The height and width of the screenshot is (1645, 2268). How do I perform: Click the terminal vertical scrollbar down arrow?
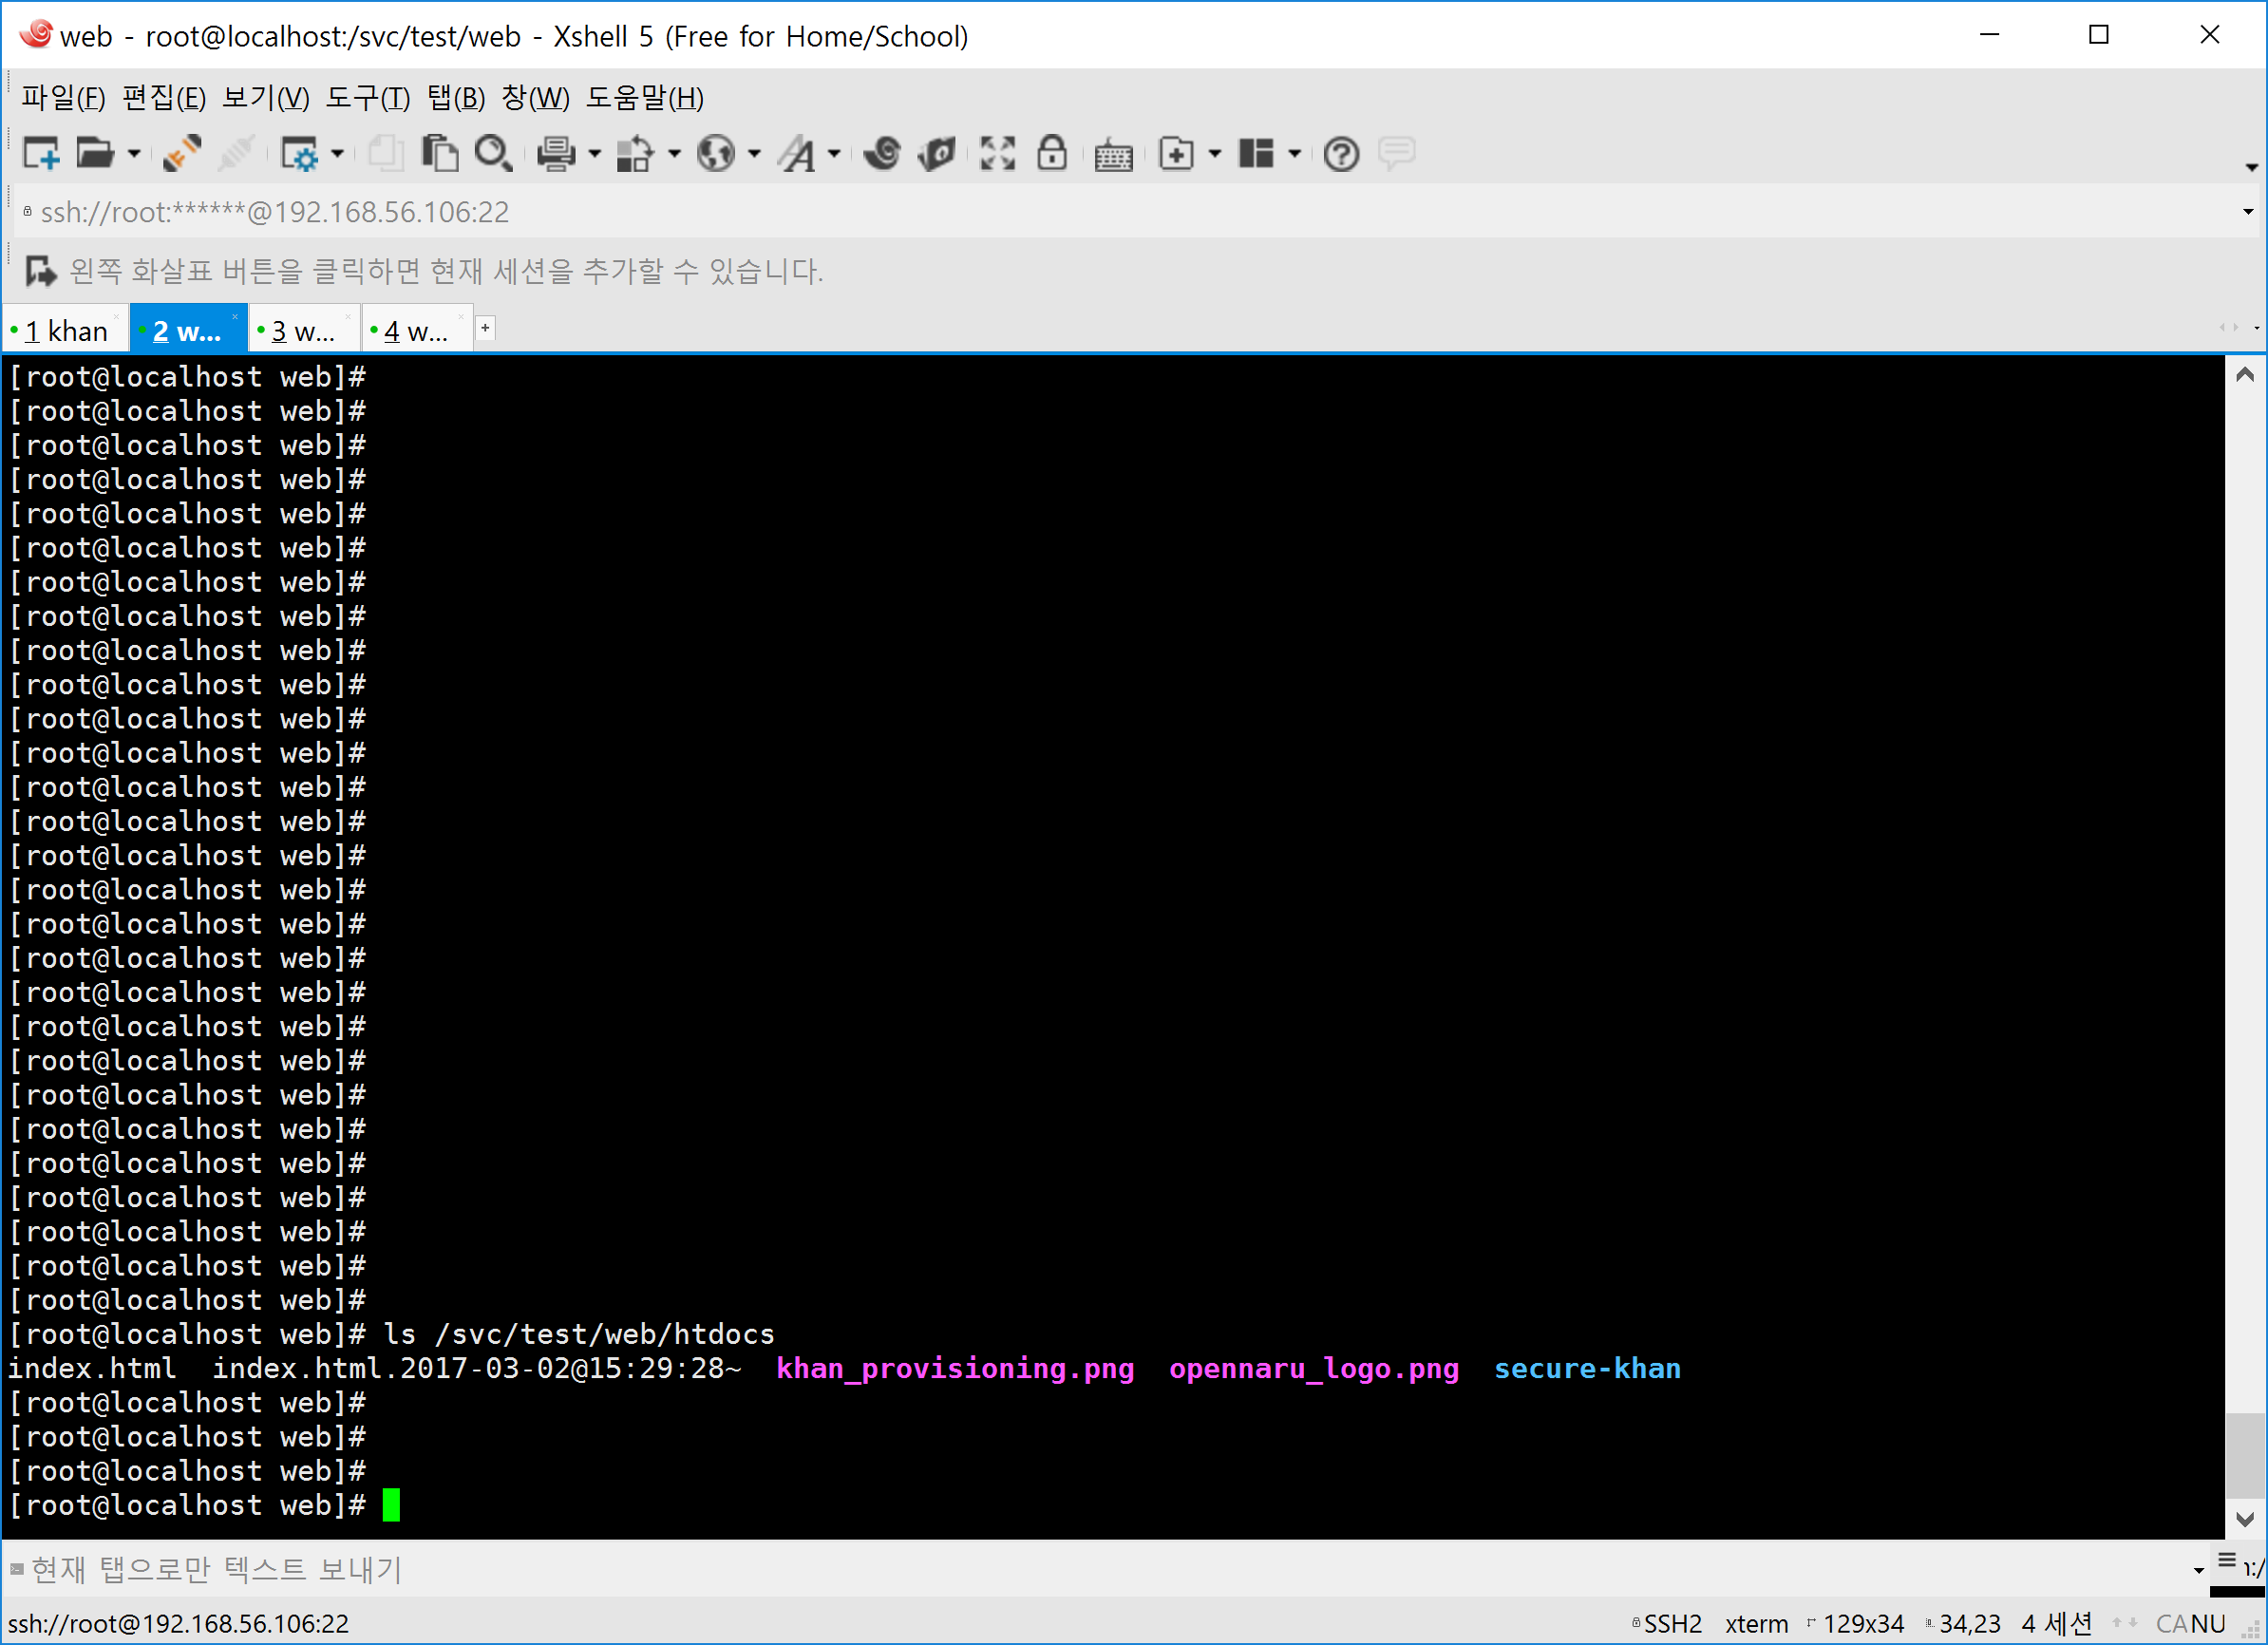(x=2244, y=1519)
